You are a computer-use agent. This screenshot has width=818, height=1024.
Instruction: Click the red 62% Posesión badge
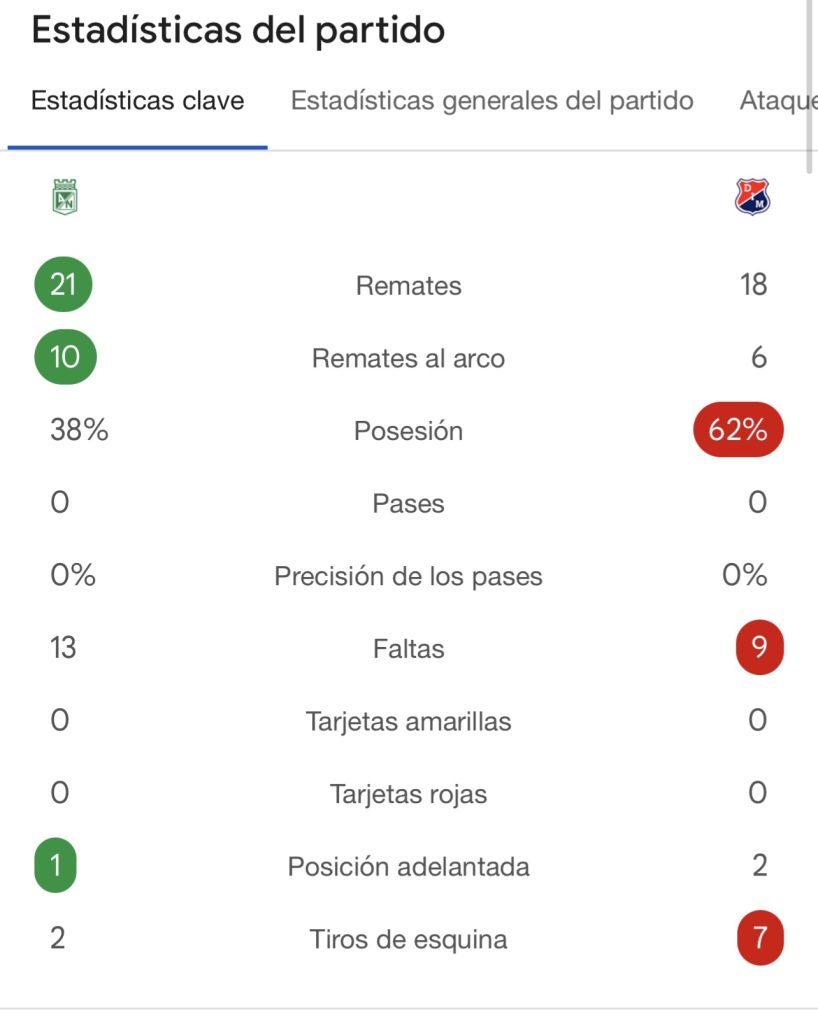coord(738,431)
